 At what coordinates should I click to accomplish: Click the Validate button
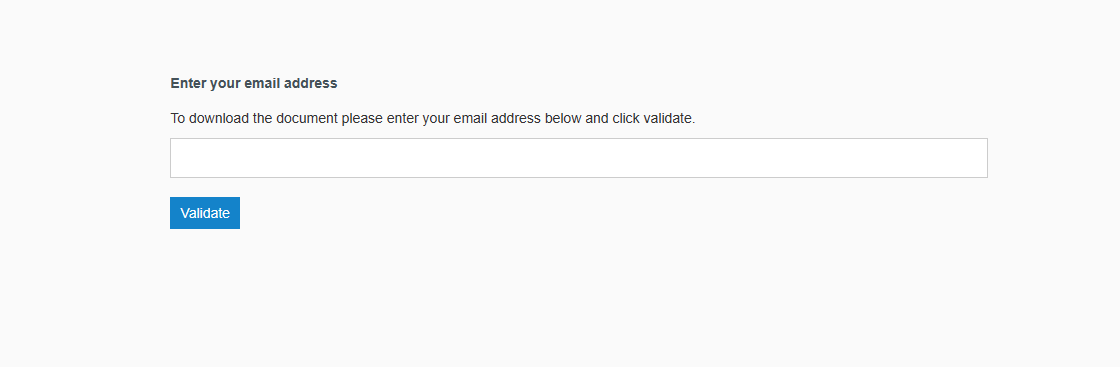(205, 213)
